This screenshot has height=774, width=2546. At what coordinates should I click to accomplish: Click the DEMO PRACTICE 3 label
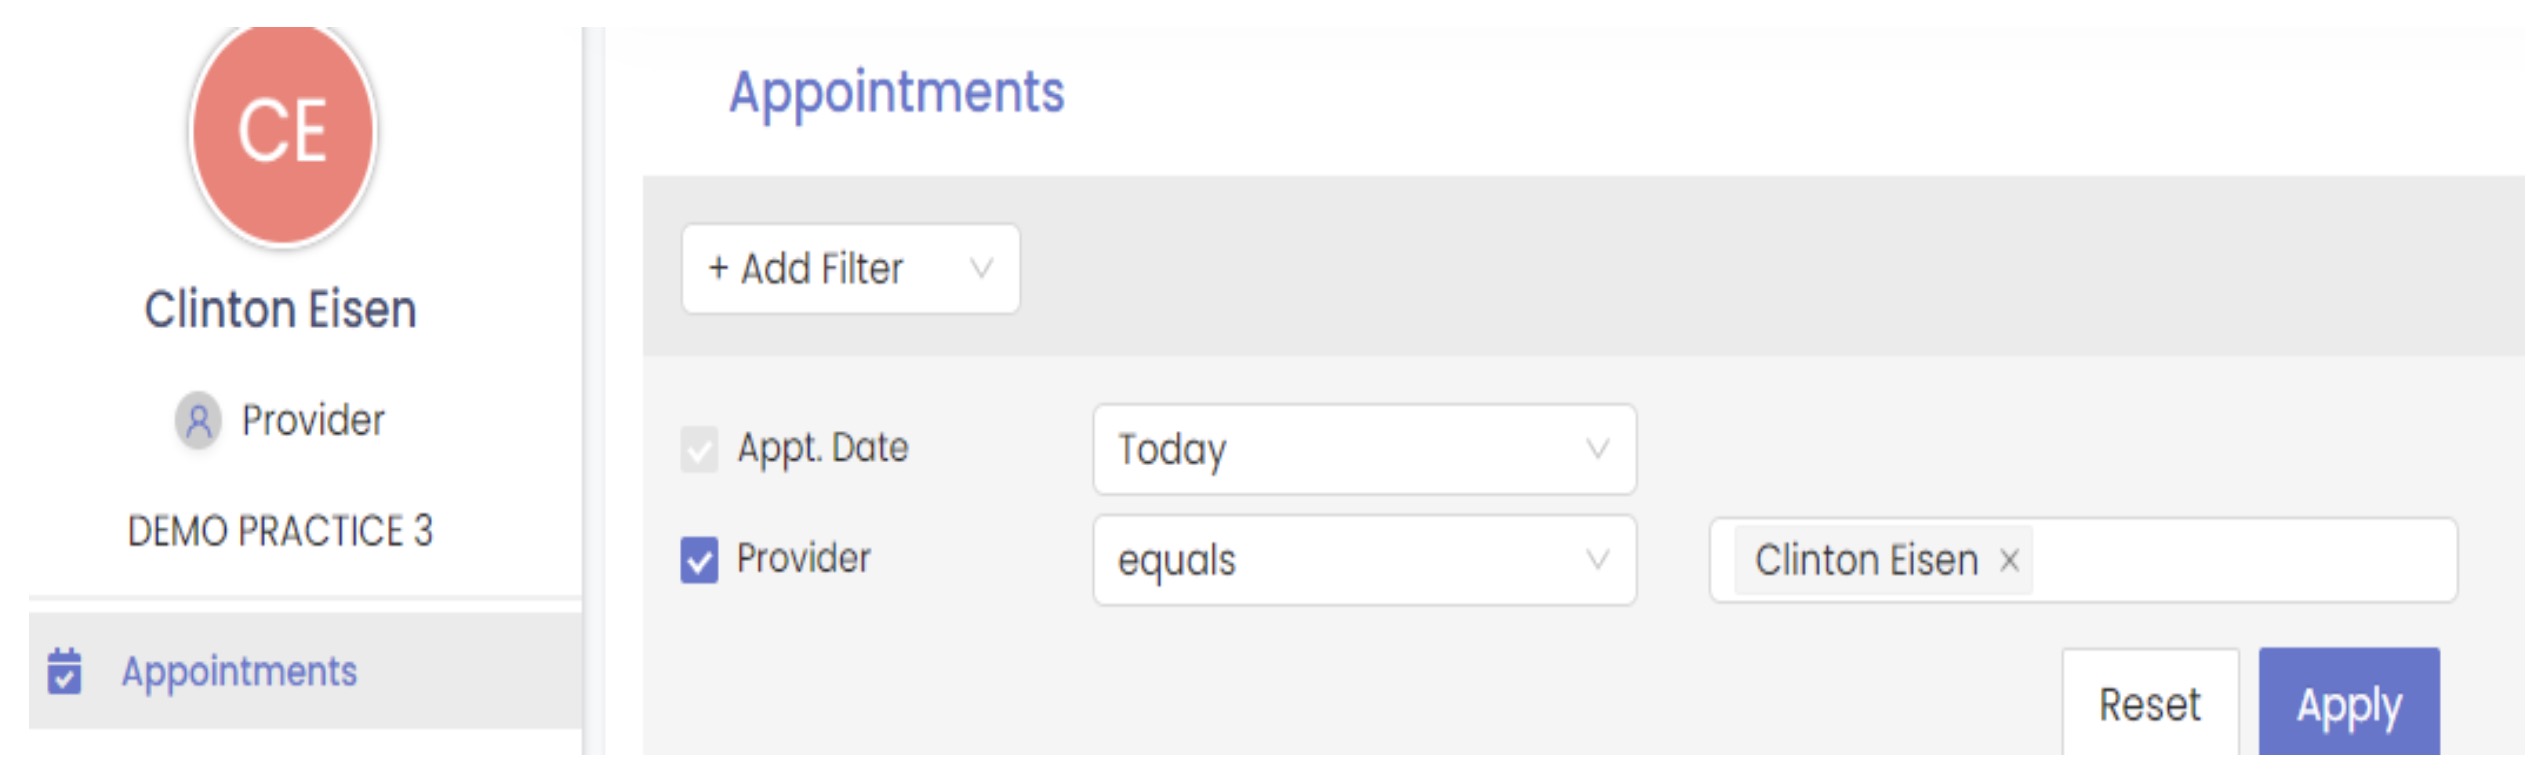280,531
